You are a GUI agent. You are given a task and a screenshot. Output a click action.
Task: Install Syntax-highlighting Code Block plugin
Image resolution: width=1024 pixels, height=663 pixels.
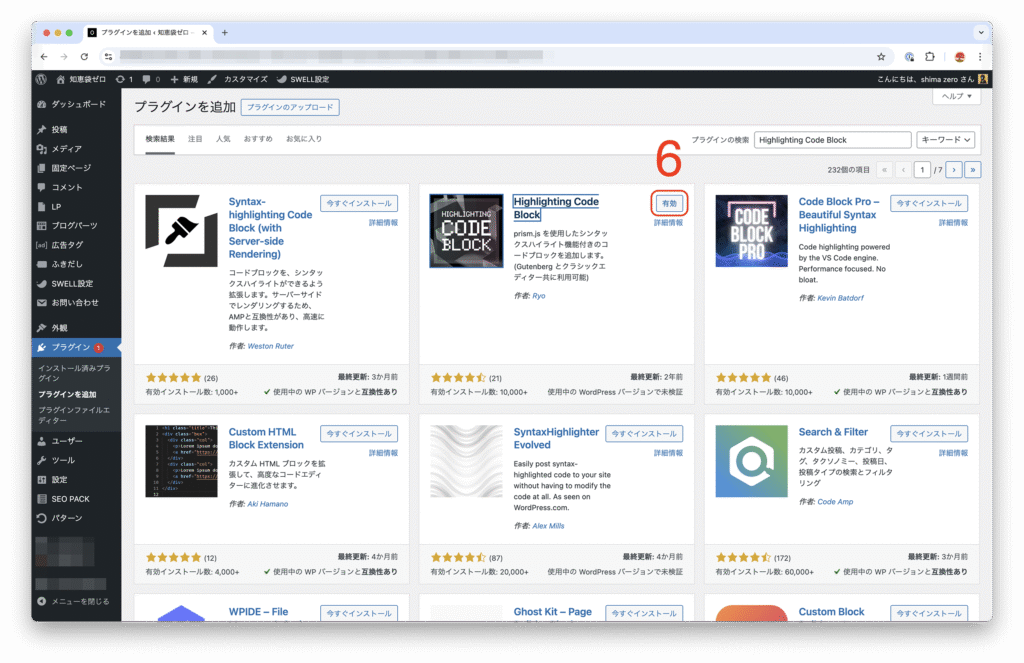click(x=359, y=203)
